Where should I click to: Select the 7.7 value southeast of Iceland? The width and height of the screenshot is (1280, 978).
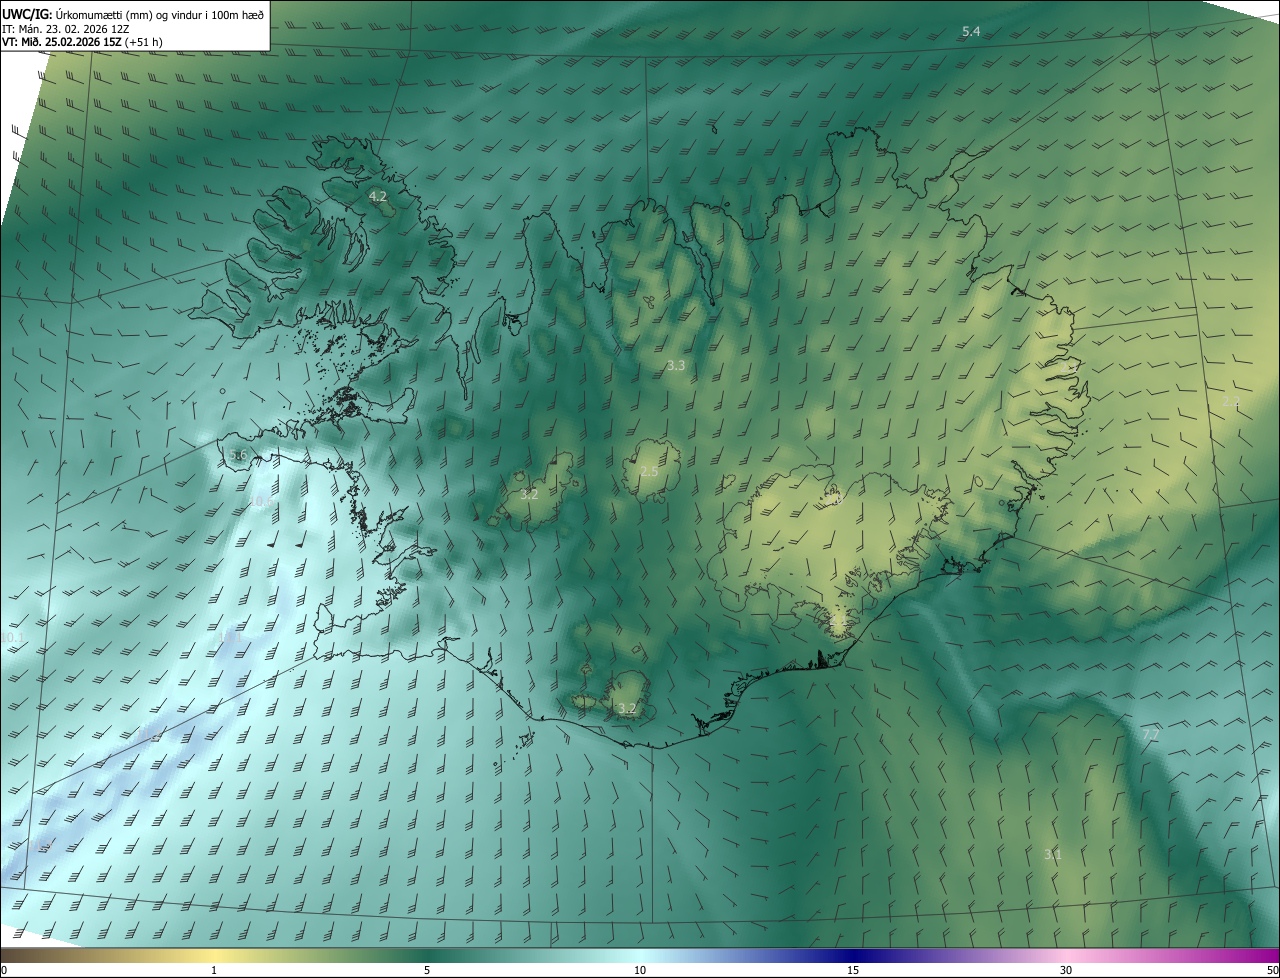(x=1150, y=735)
